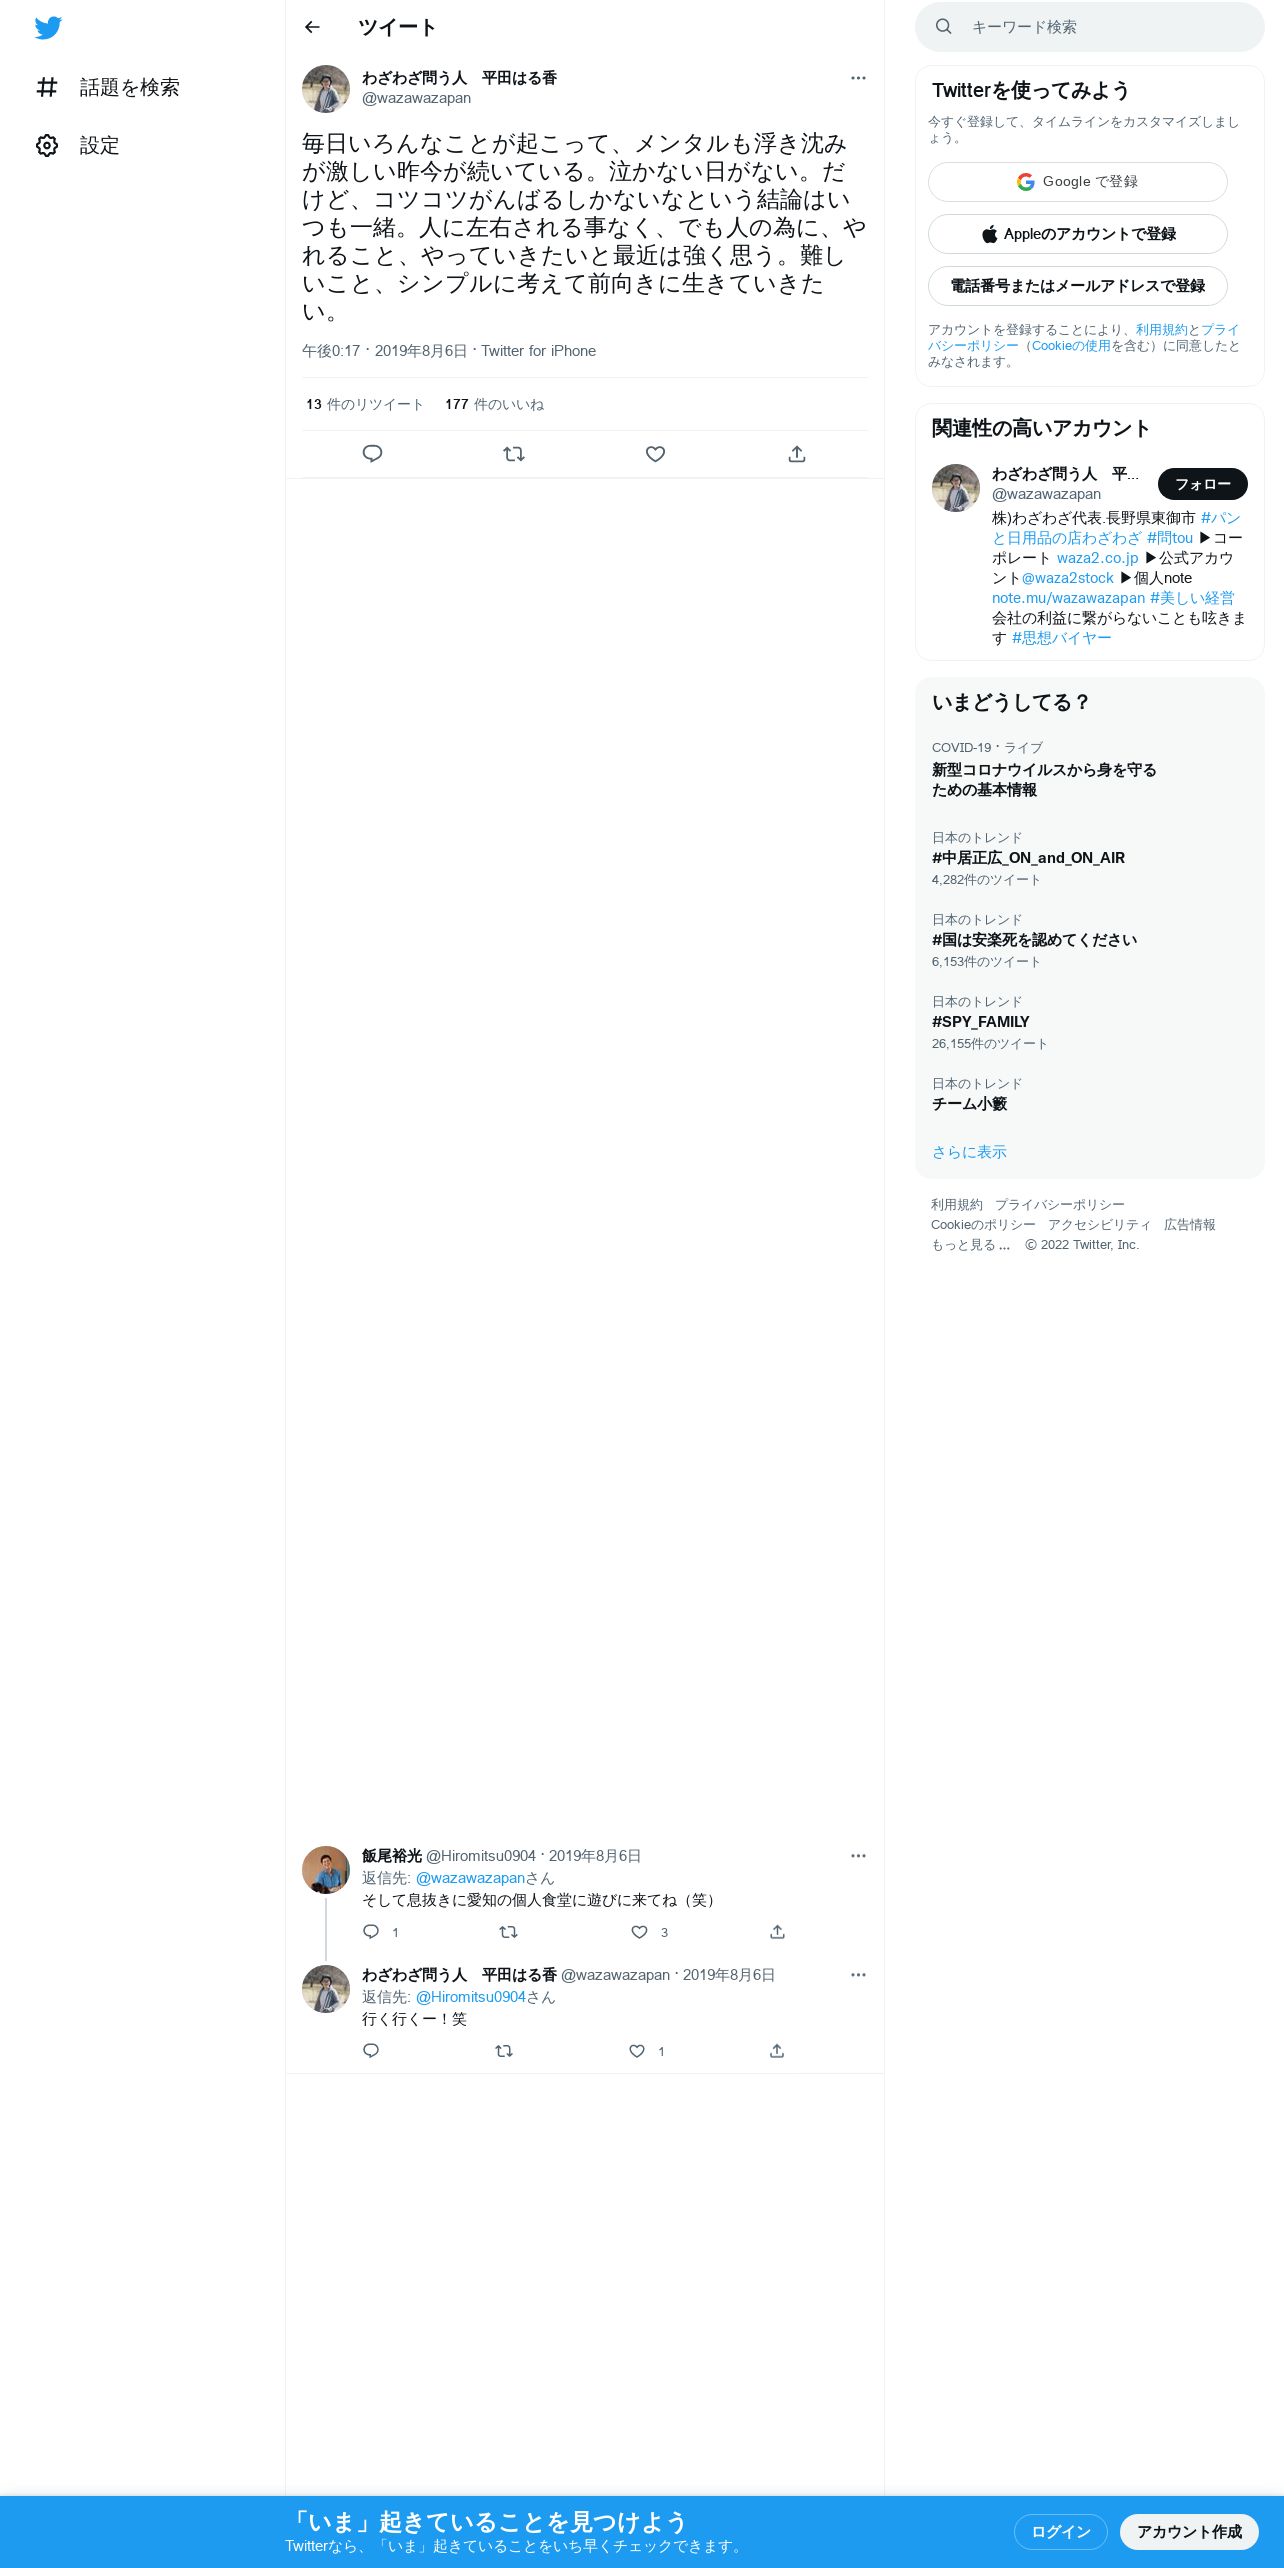Open more options on 飯尾裕光's reply

[x=858, y=1856]
